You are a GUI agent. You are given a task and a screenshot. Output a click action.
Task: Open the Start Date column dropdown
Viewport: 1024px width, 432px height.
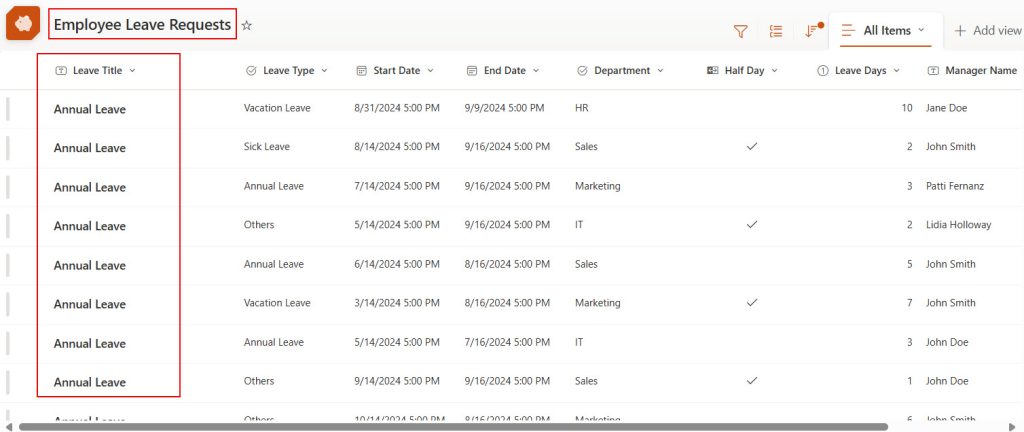pos(430,70)
